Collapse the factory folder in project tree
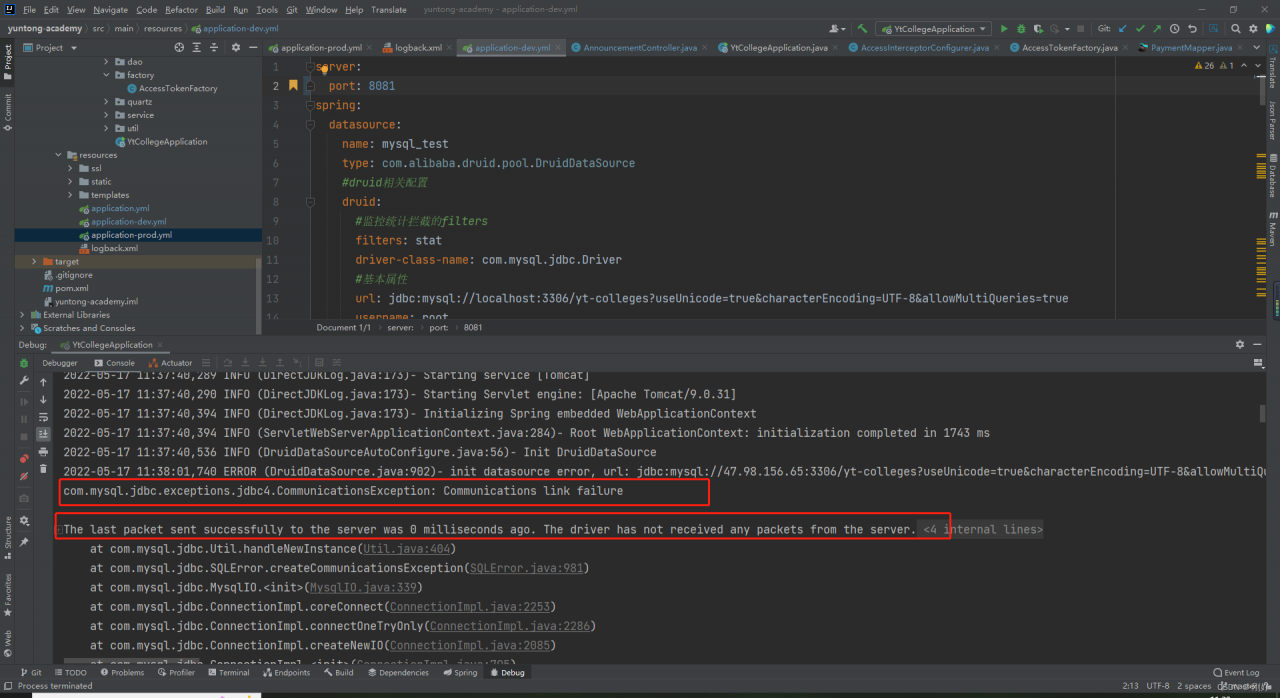Screen dimensions: 1280x698 click(107, 75)
